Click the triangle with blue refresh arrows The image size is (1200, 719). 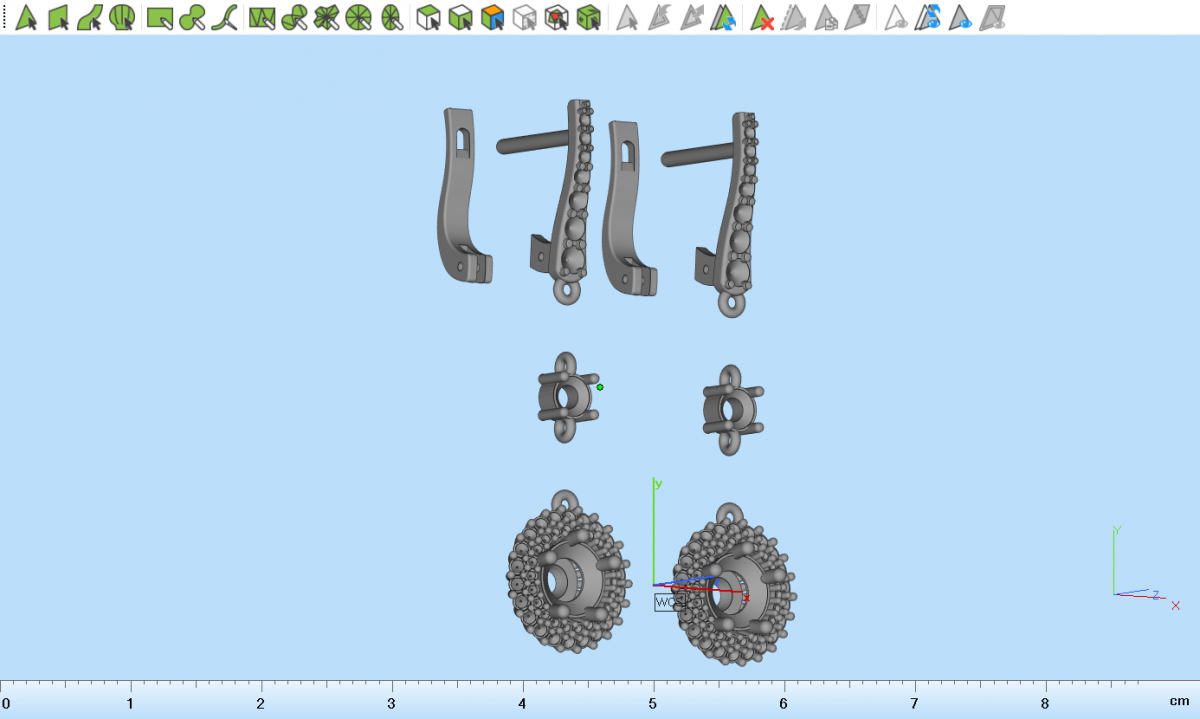[723, 17]
